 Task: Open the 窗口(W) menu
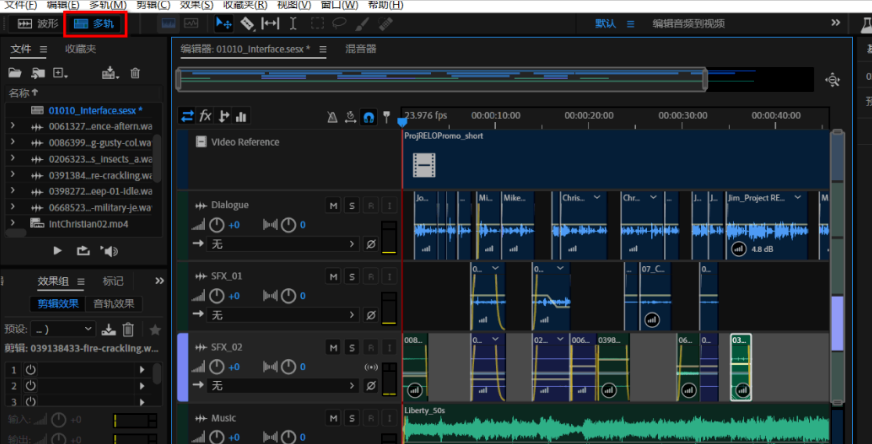point(339,5)
